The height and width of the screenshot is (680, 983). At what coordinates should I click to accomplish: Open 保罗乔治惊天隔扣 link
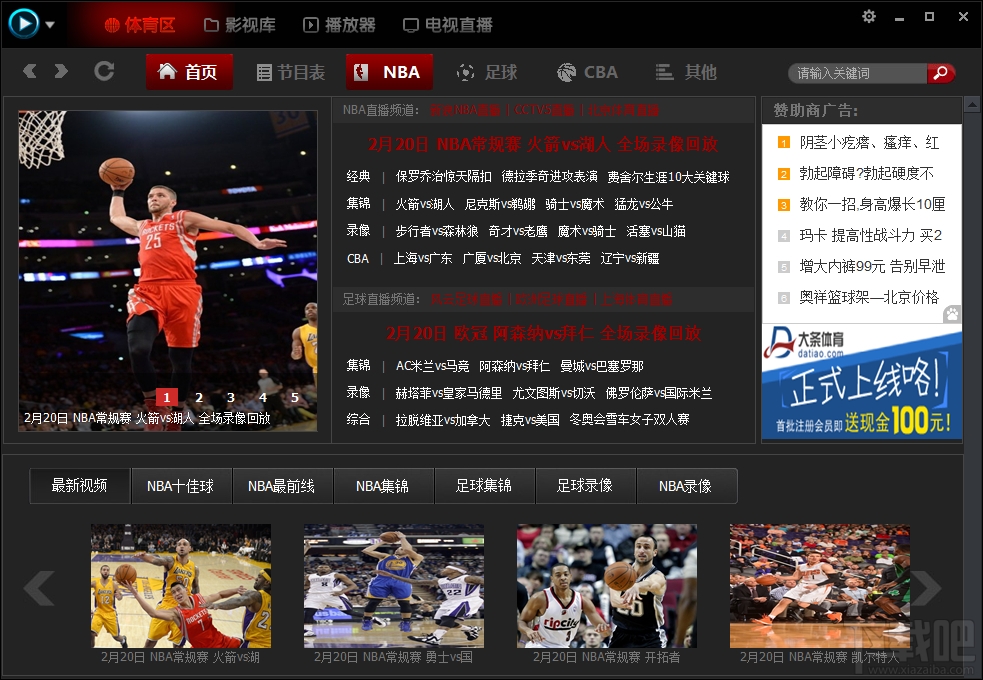click(444, 177)
